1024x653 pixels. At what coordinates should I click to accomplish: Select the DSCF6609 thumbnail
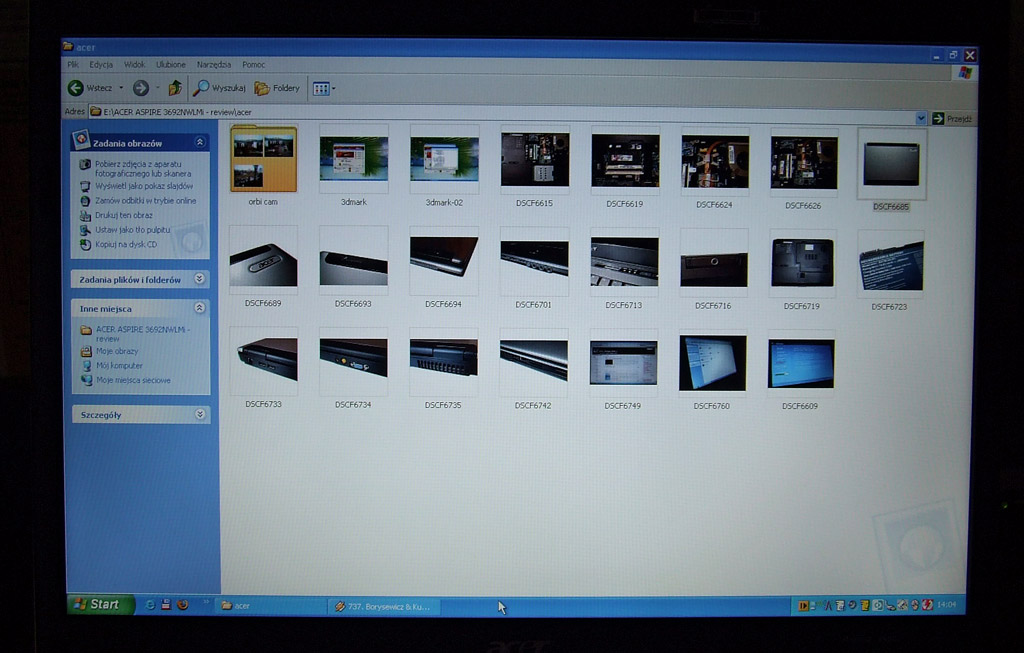coord(801,364)
